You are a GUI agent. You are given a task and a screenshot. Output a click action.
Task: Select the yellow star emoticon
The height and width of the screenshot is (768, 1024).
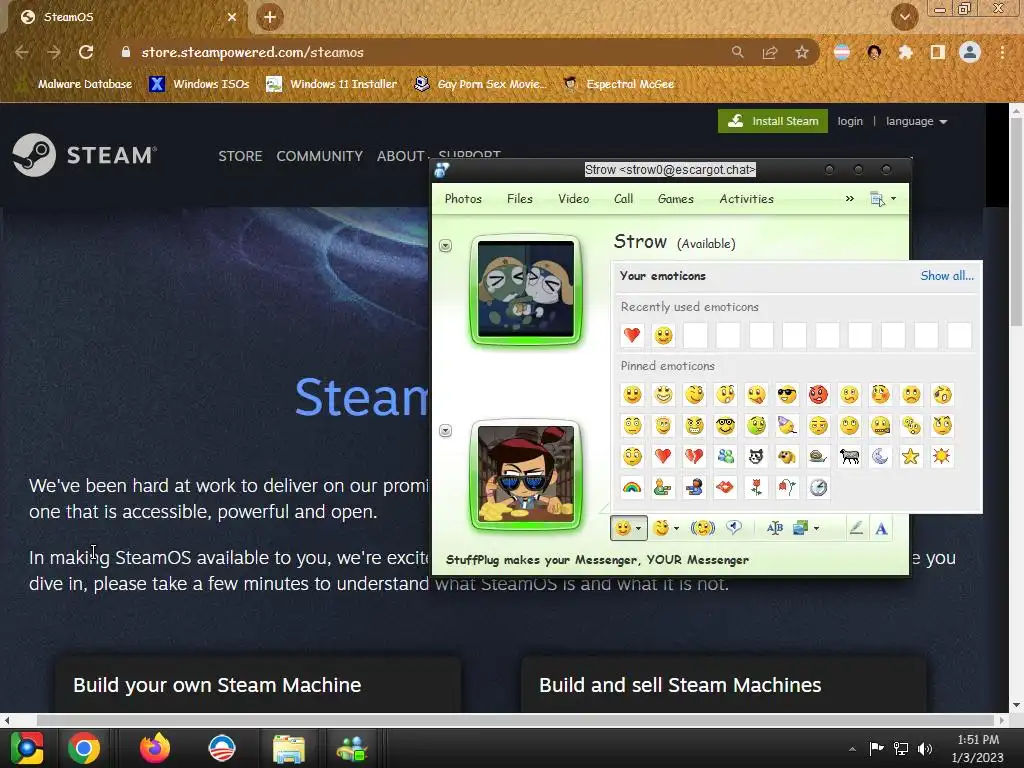[x=911, y=456]
